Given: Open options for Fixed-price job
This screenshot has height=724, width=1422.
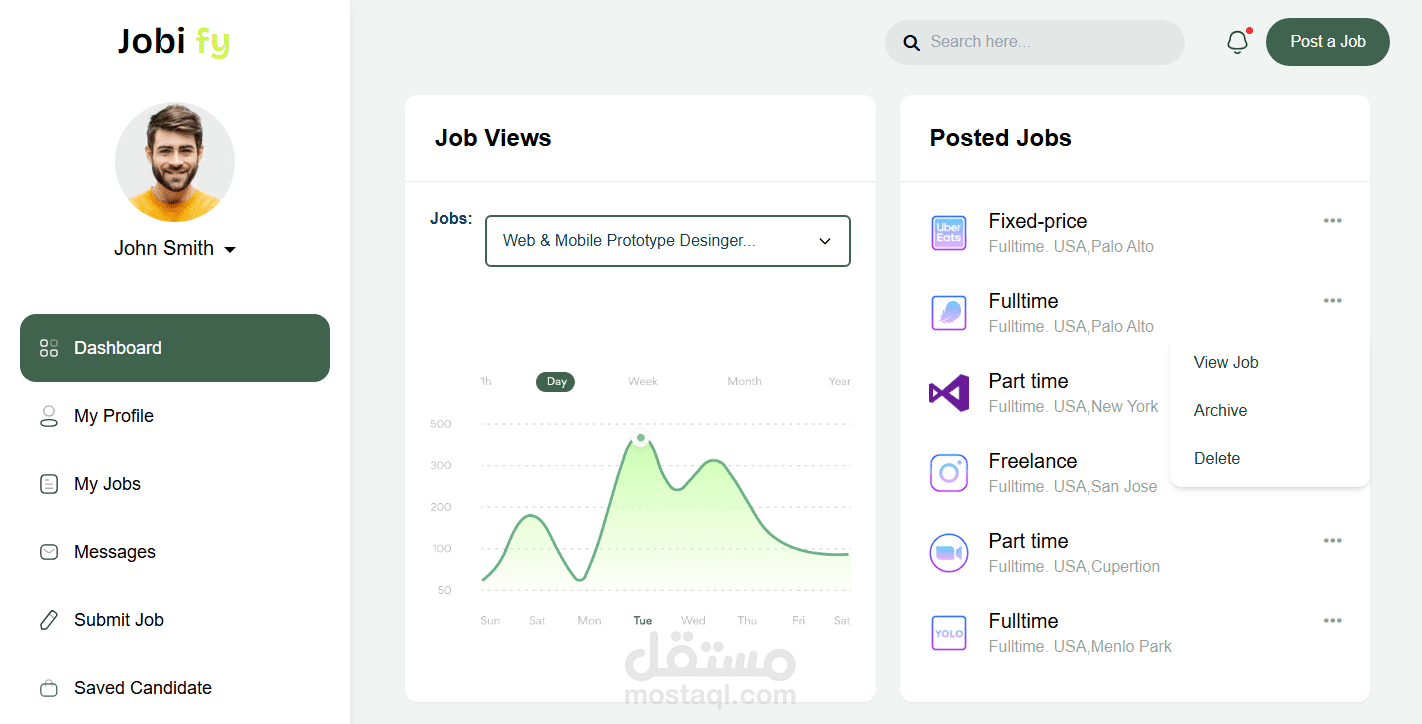Looking at the screenshot, I should click(x=1332, y=221).
